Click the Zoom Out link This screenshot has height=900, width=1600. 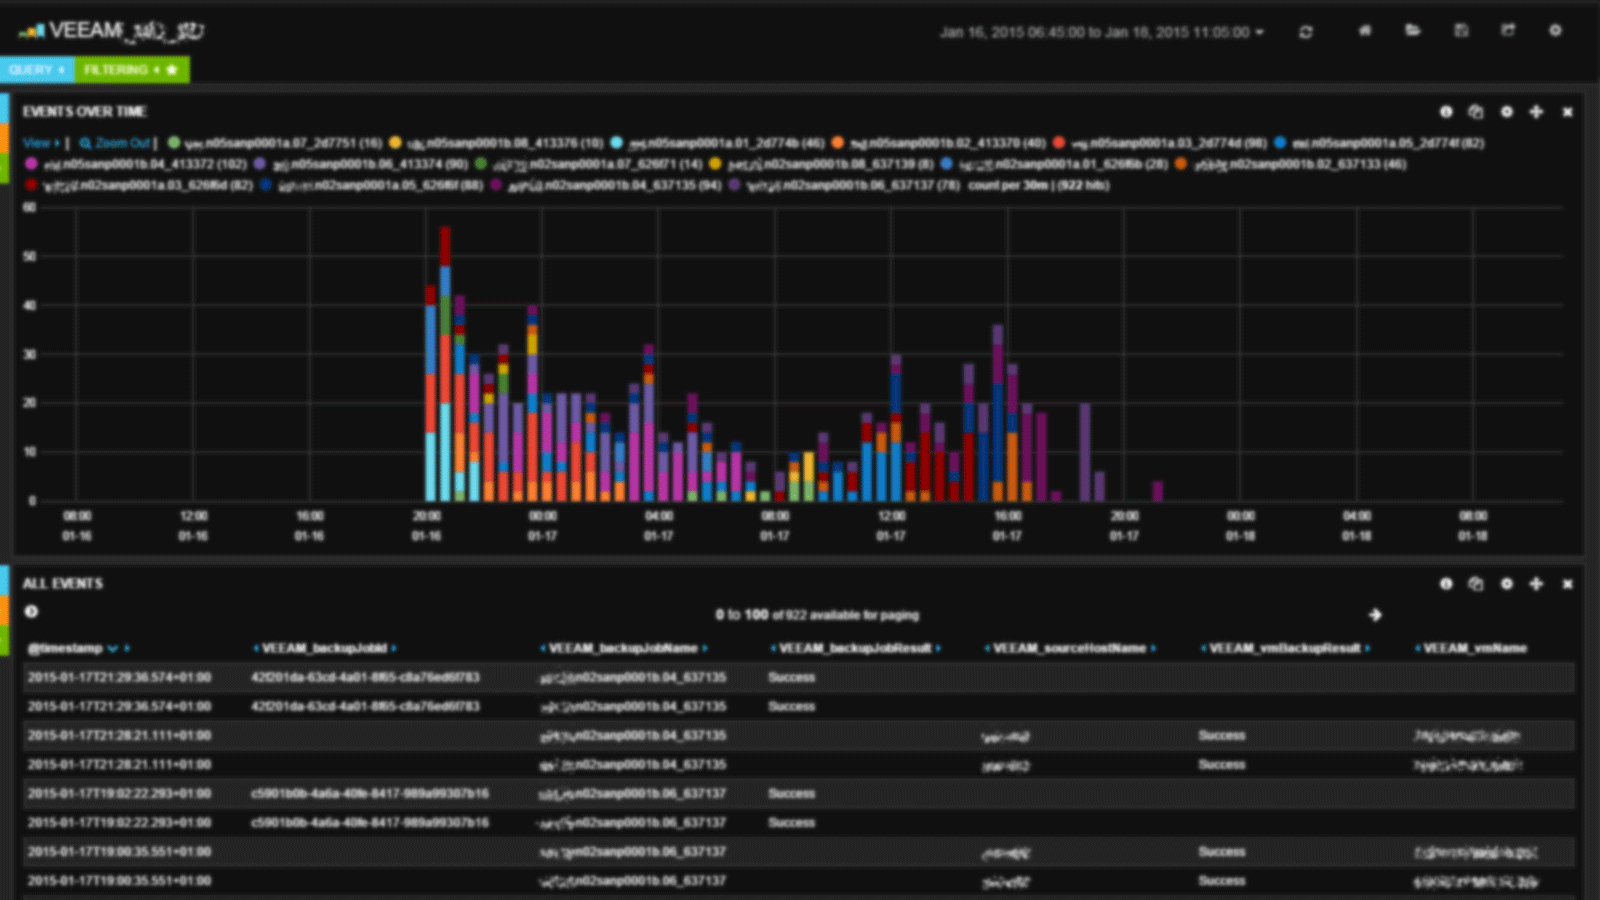(x=114, y=143)
